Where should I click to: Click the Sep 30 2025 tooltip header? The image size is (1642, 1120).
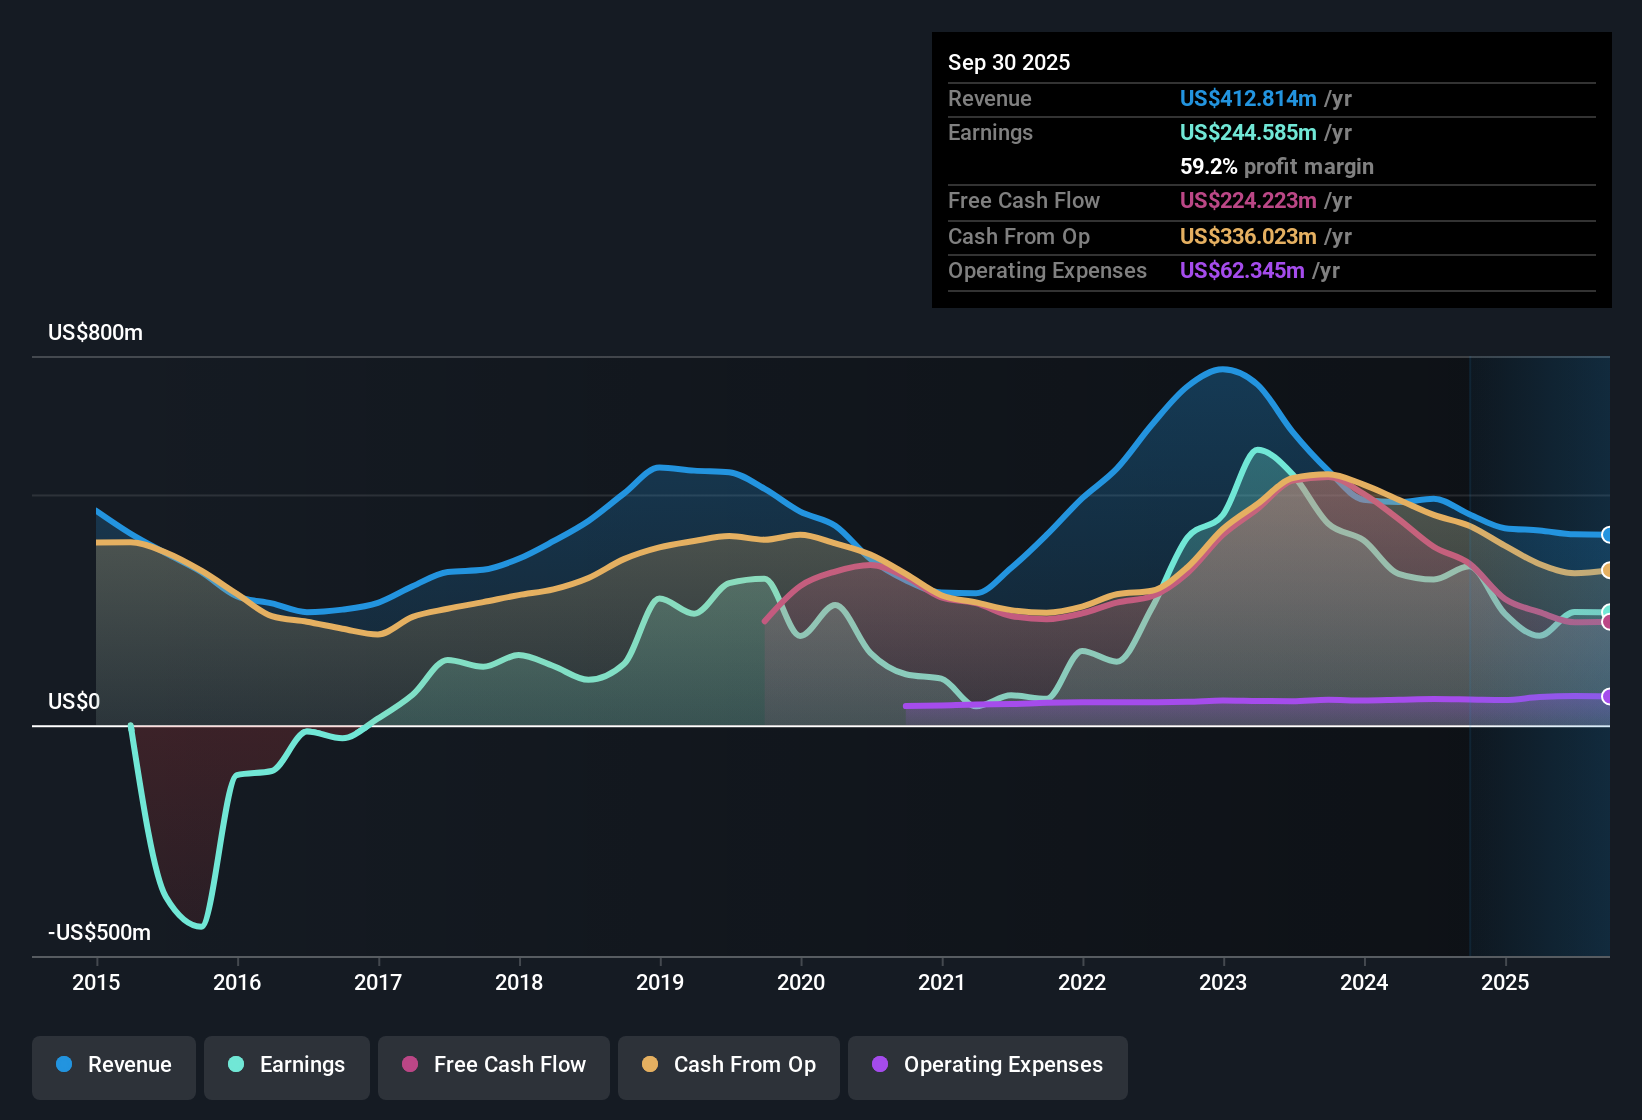pyautogui.click(x=1009, y=62)
